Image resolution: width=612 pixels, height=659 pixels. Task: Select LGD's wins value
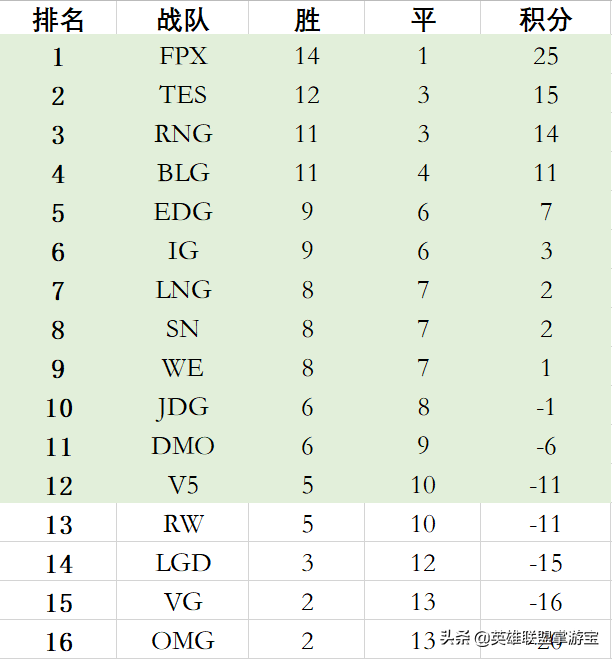point(307,563)
